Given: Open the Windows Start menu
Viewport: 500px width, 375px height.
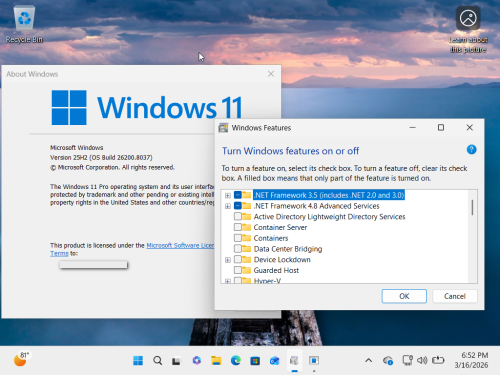Looking at the screenshot, I should (138, 360).
